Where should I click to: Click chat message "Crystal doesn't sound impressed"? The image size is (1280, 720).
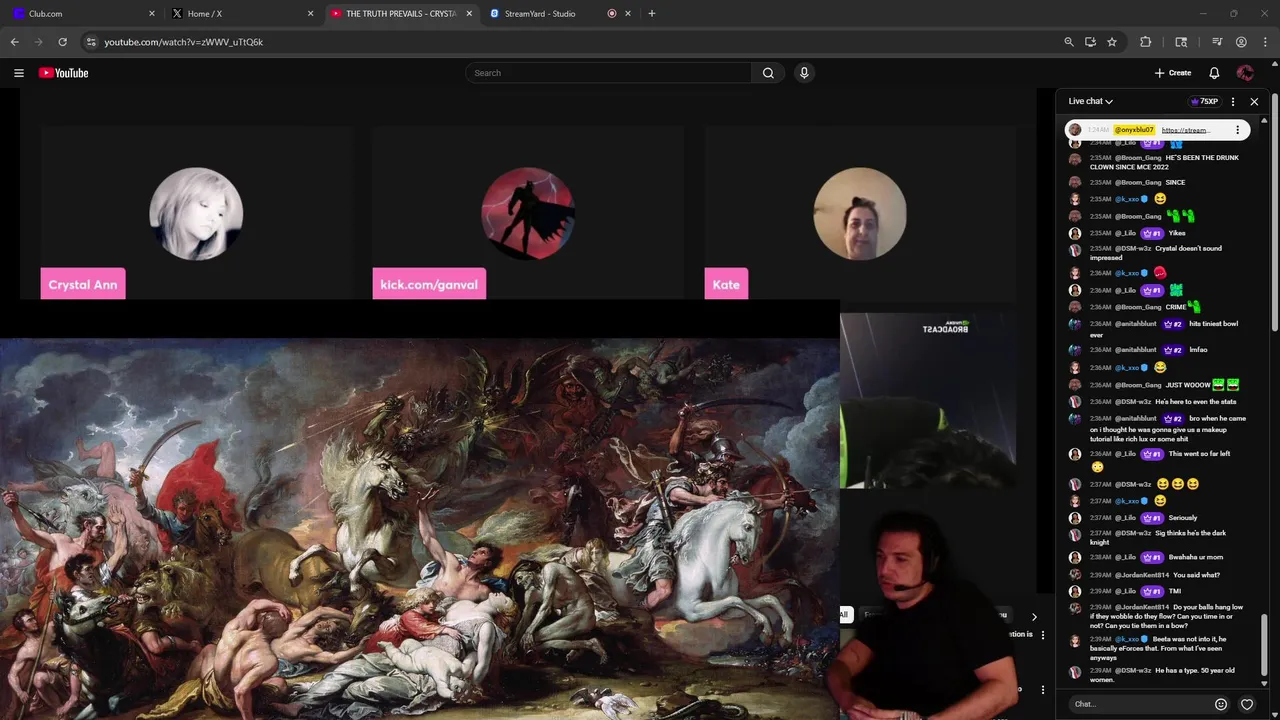pyautogui.click(x=1156, y=253)
